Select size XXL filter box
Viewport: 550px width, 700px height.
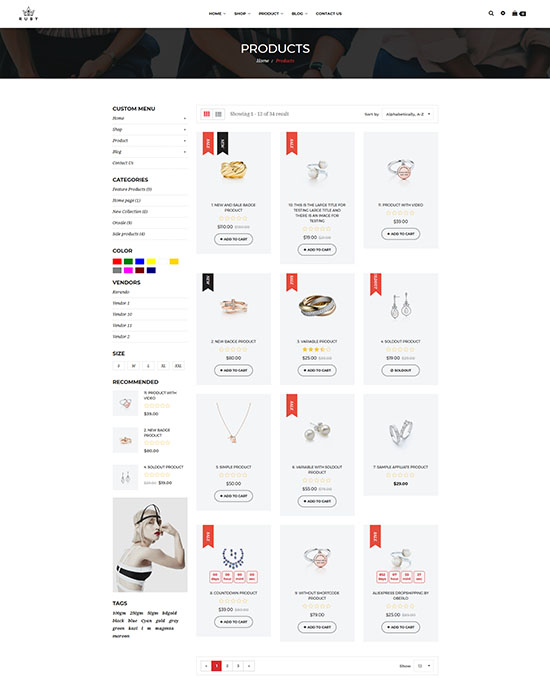click(178, 366)
